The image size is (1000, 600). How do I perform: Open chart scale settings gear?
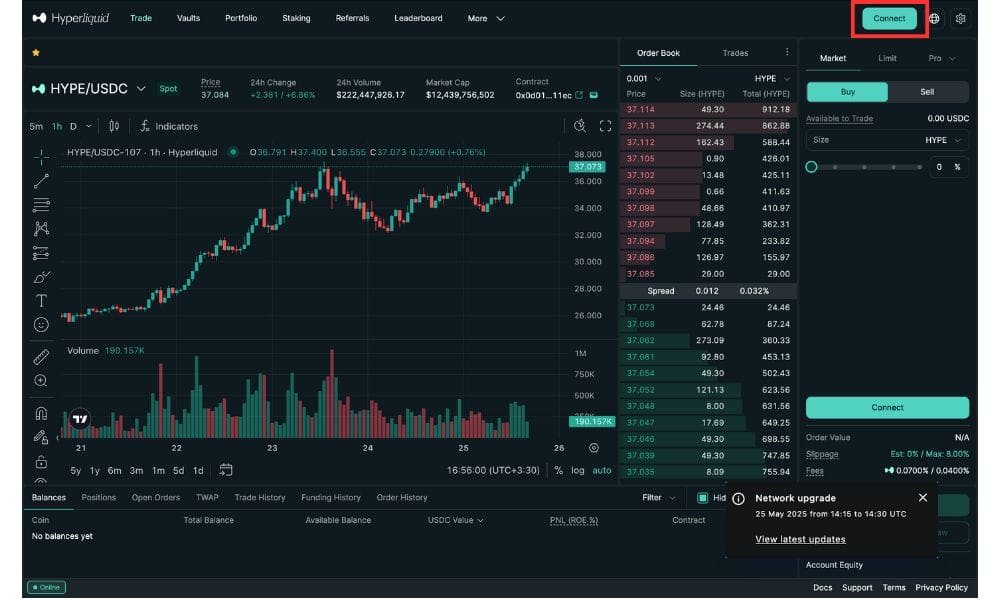pos(594,448)
